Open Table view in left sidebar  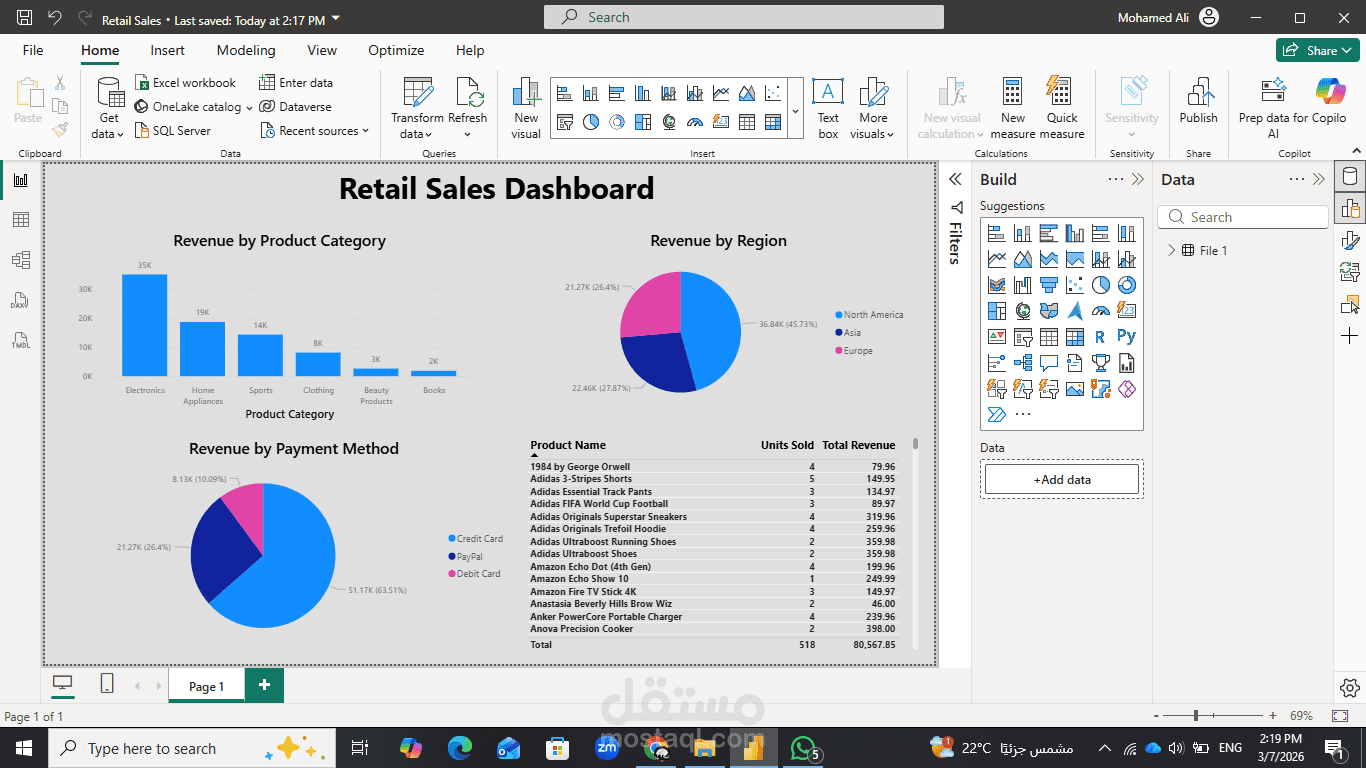[21, 220]
